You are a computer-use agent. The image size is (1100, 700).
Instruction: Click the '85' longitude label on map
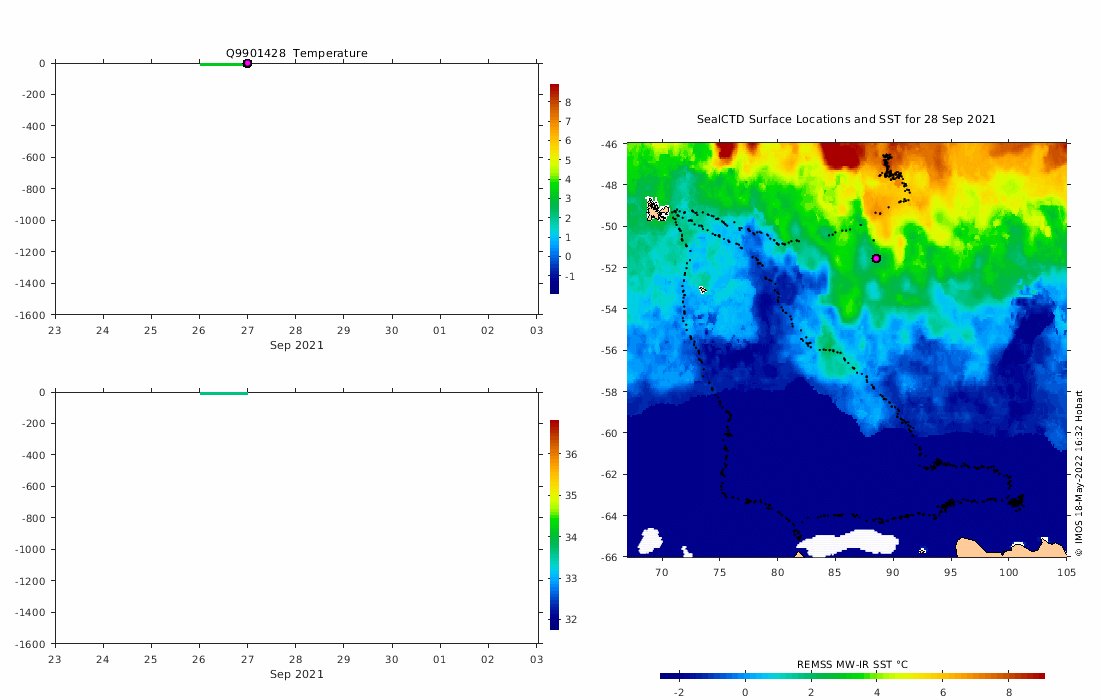tap(834, 572)
